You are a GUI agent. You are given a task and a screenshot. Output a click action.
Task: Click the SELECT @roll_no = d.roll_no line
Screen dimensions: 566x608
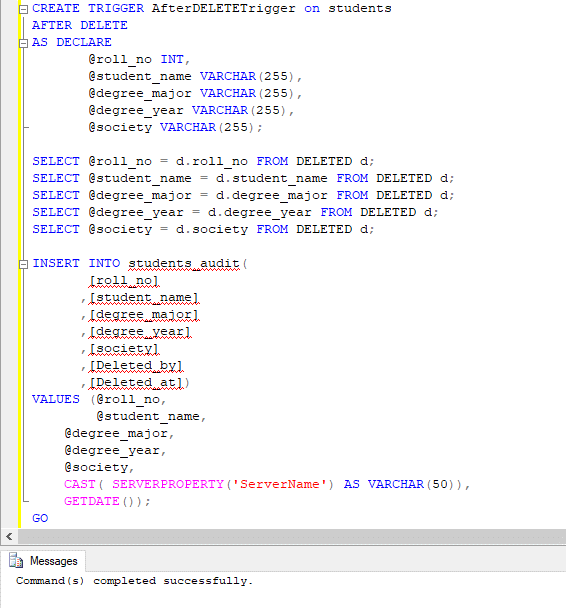203,161
